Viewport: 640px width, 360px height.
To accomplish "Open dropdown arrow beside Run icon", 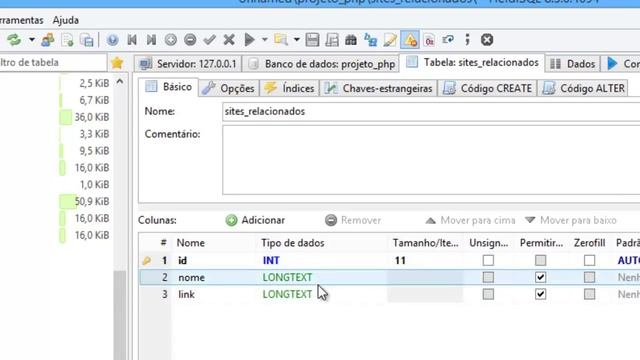I will coord(264,40).
